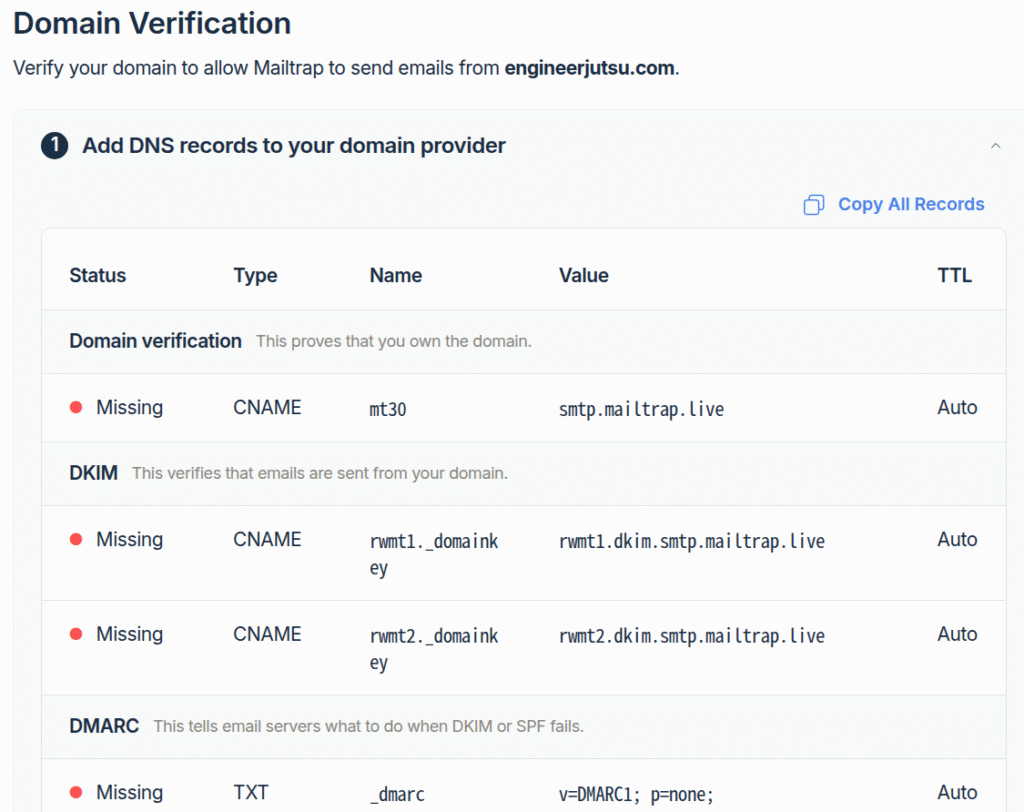Click the Auto TTL value for mt30
The image size is (1024, 812).
(957, 407)
